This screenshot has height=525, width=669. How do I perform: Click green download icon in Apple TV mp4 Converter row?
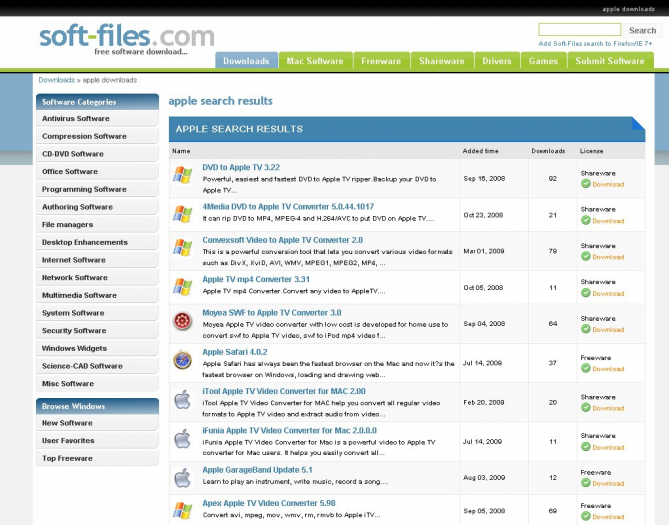pyautogui.click(x=586, y=293)
